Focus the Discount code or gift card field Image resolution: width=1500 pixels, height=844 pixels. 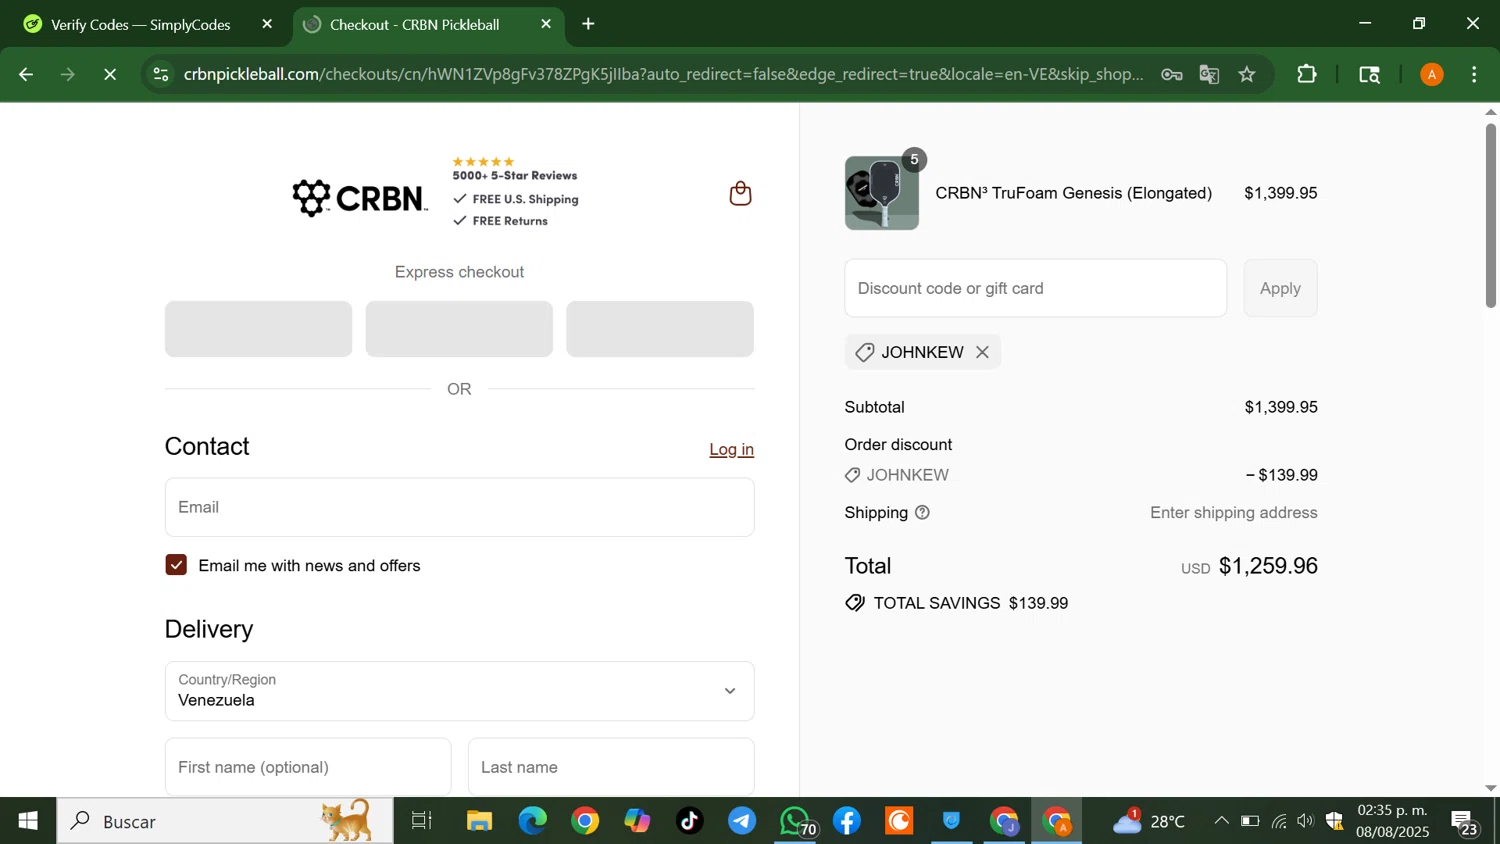click(x=1035, y=288)
